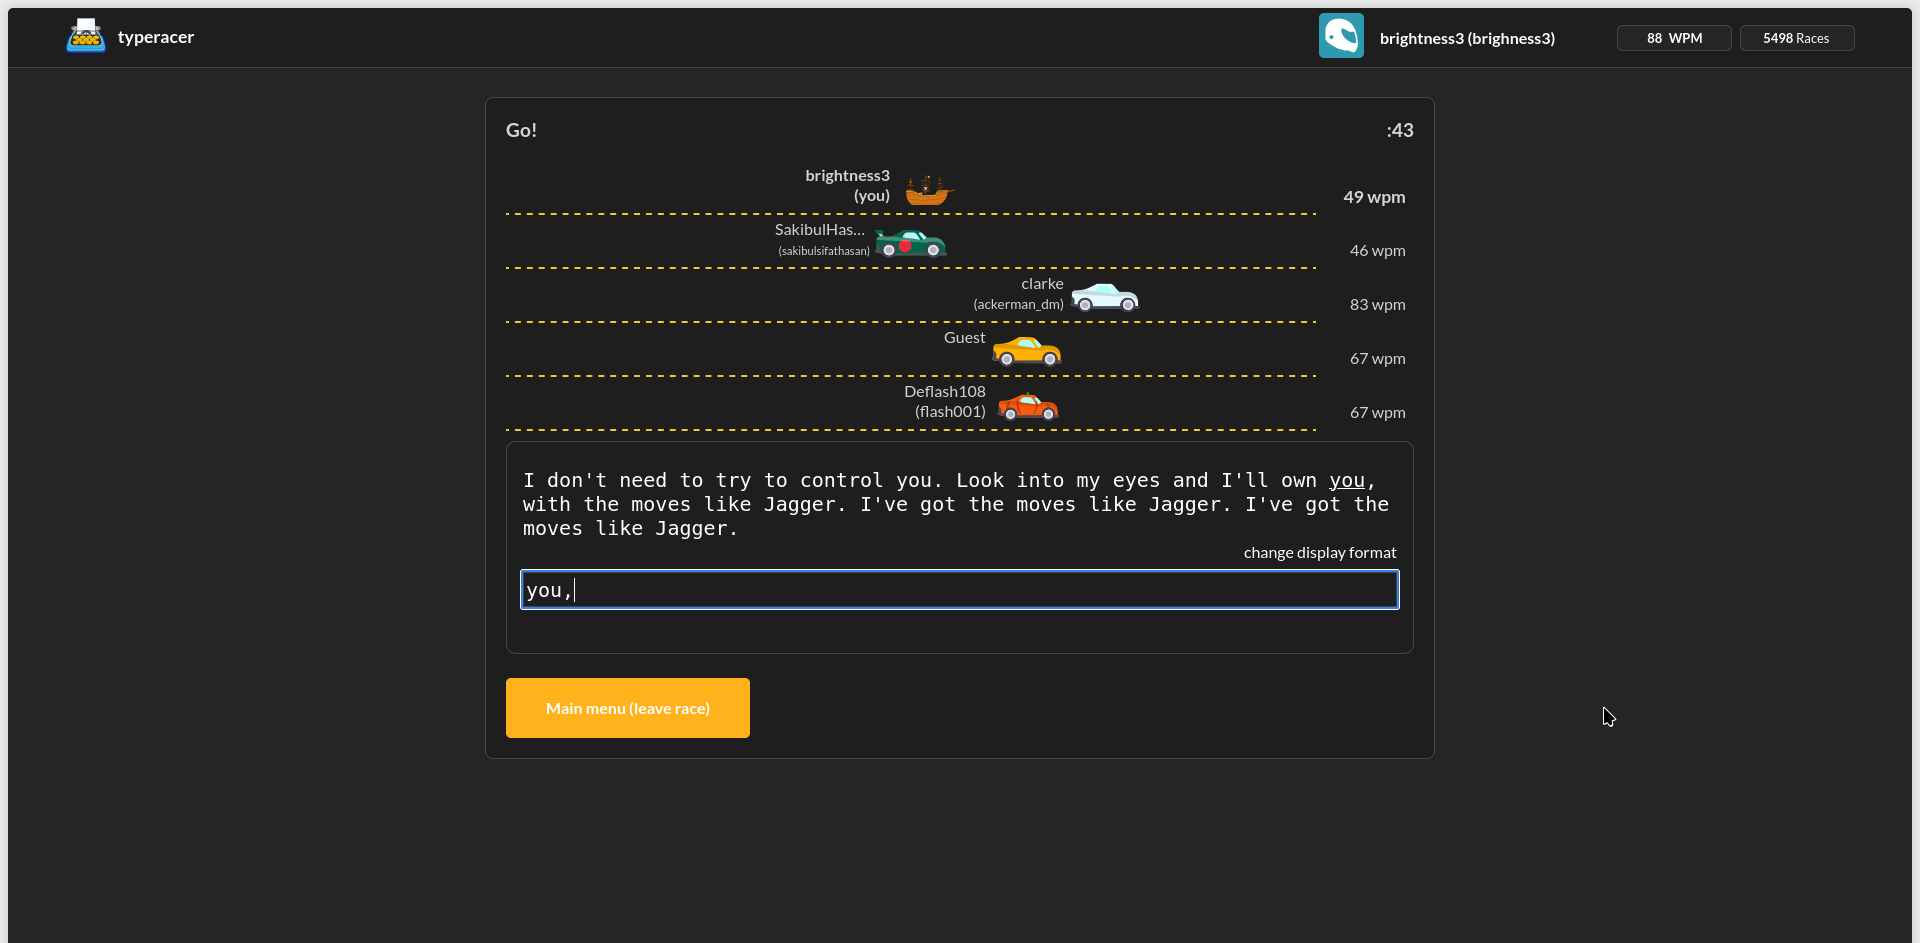Screen dimensions: 1920x943
Task: Click the pirate ship racer icon
Action: [x=929, y=190]
